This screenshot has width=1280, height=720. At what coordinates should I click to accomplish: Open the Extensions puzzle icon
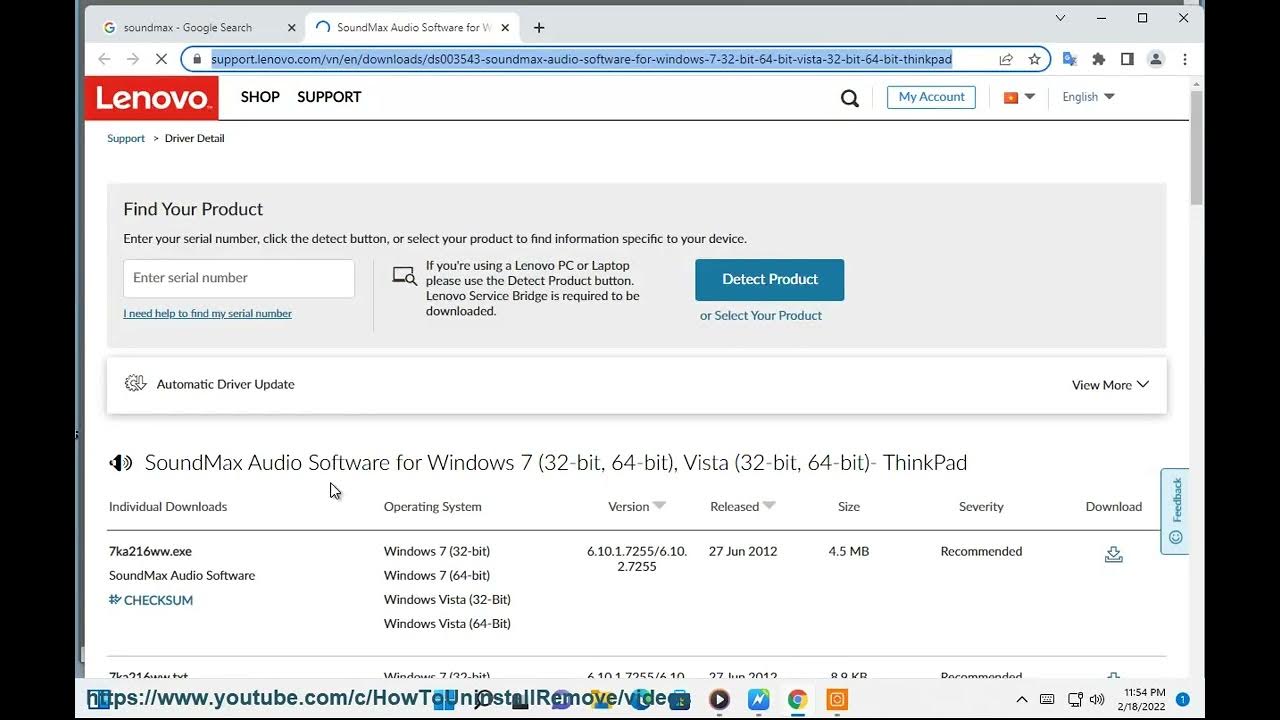pos(1099,59)
